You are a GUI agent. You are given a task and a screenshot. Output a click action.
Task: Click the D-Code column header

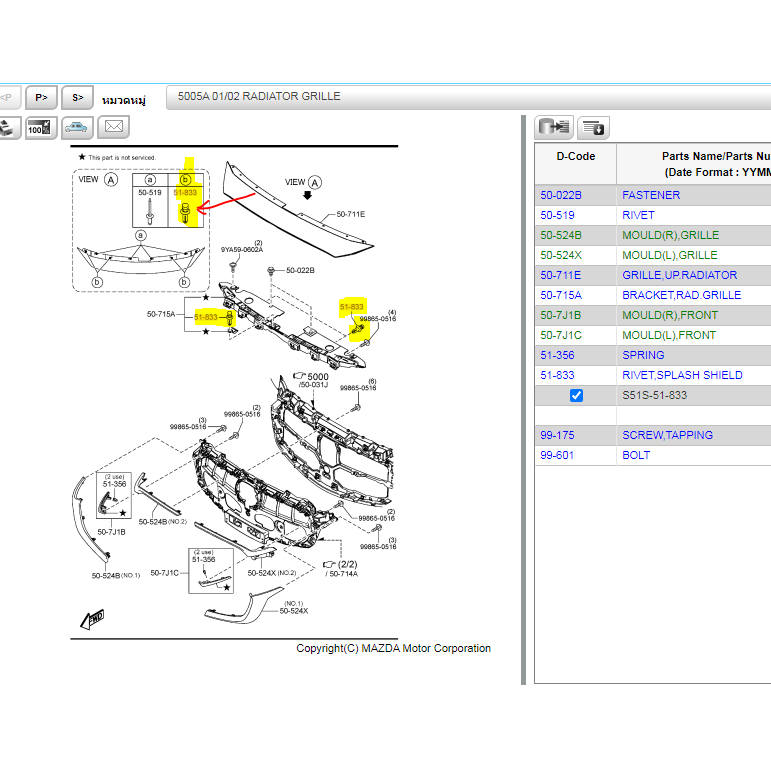pos(575,156)
